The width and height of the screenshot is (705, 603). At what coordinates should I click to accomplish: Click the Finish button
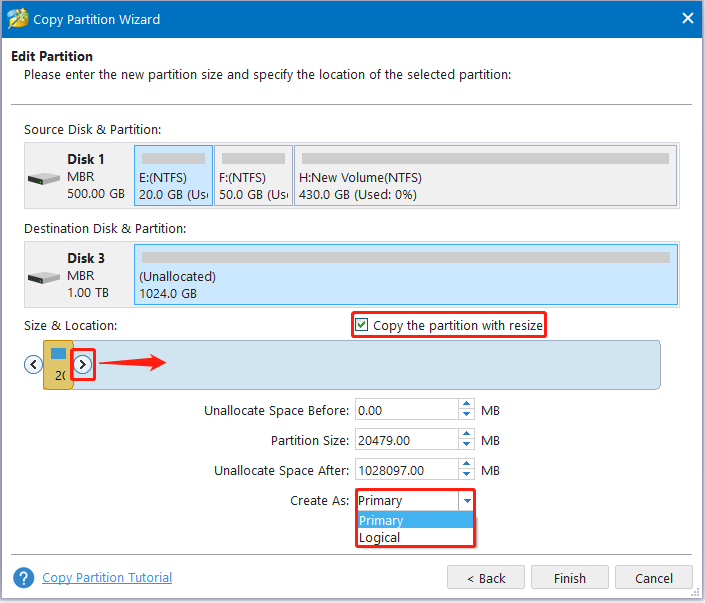(x=570, y=577)
